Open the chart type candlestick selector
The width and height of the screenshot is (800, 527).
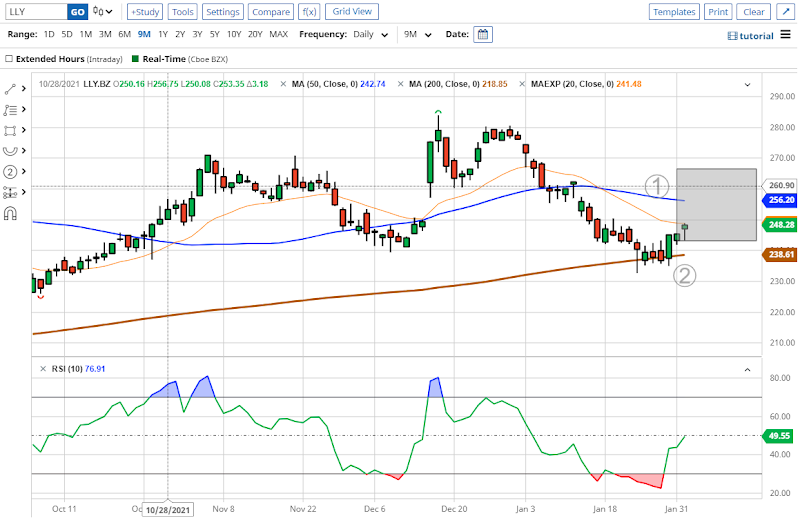(103, 12)
